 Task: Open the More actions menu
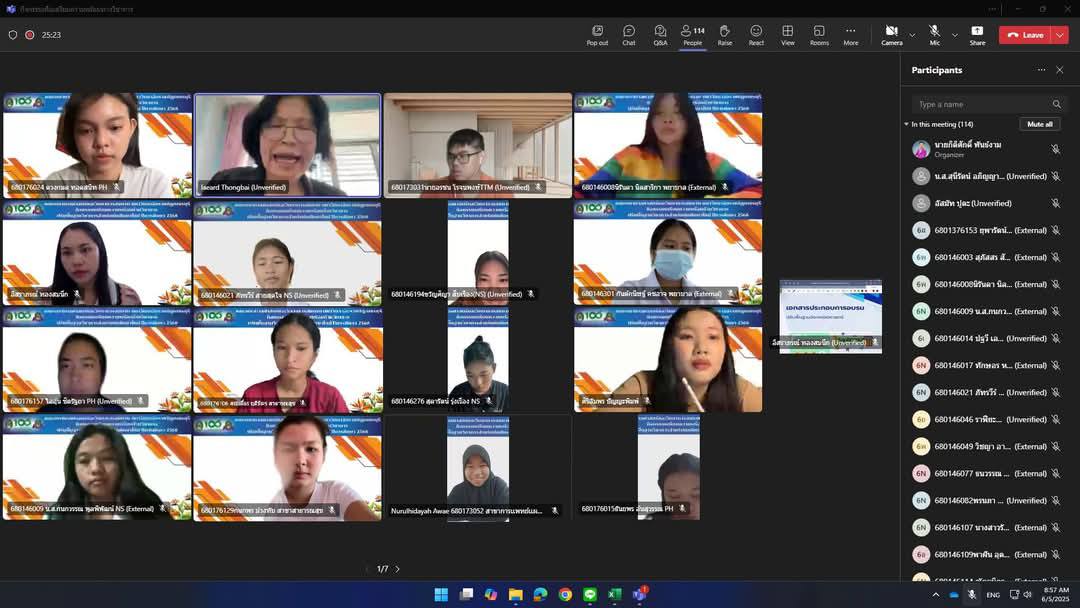tap(850, 34)
